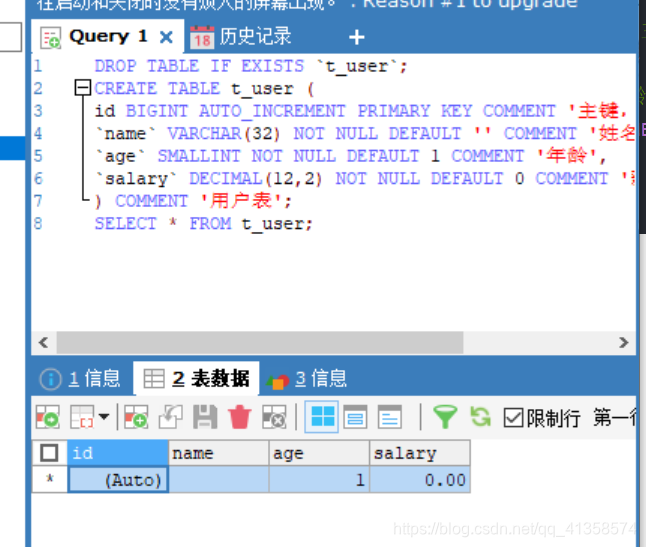This screenshot has height=547, width=646.
Task: Click the new row asterisk marker
Action: tap(50, 479)
